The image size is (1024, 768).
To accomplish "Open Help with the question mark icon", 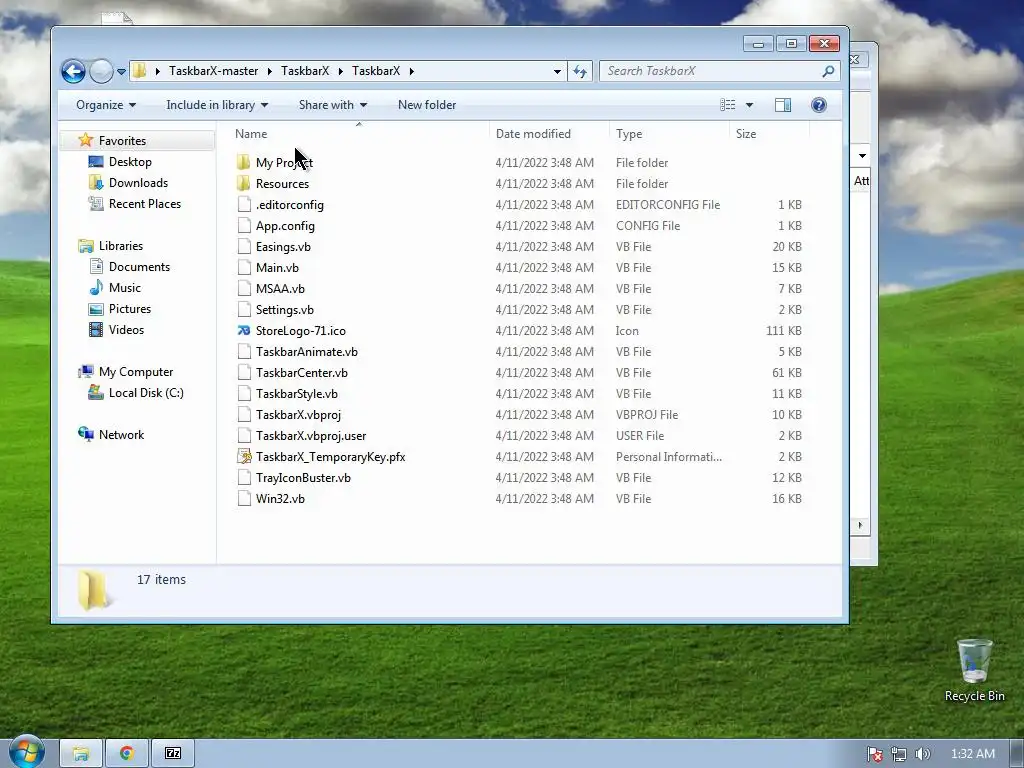I will click(x=818, y=105).
